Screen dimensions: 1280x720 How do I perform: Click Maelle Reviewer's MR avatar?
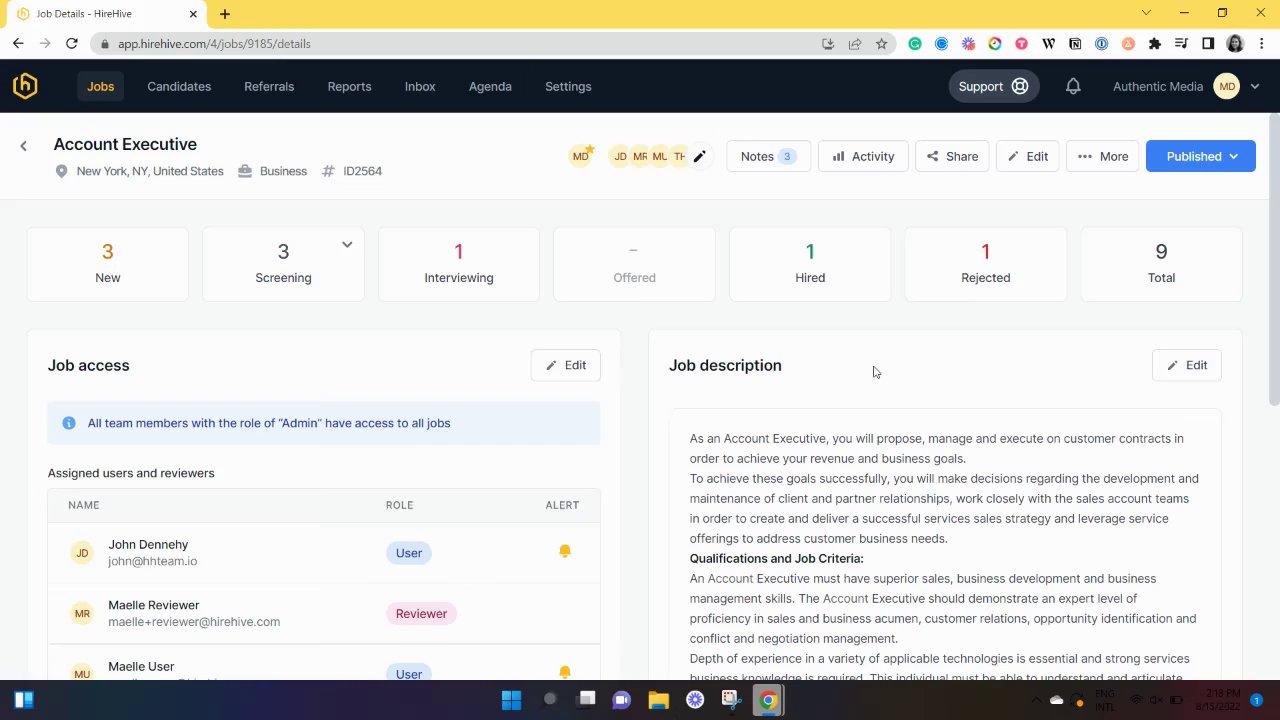(x=82, y=613)
